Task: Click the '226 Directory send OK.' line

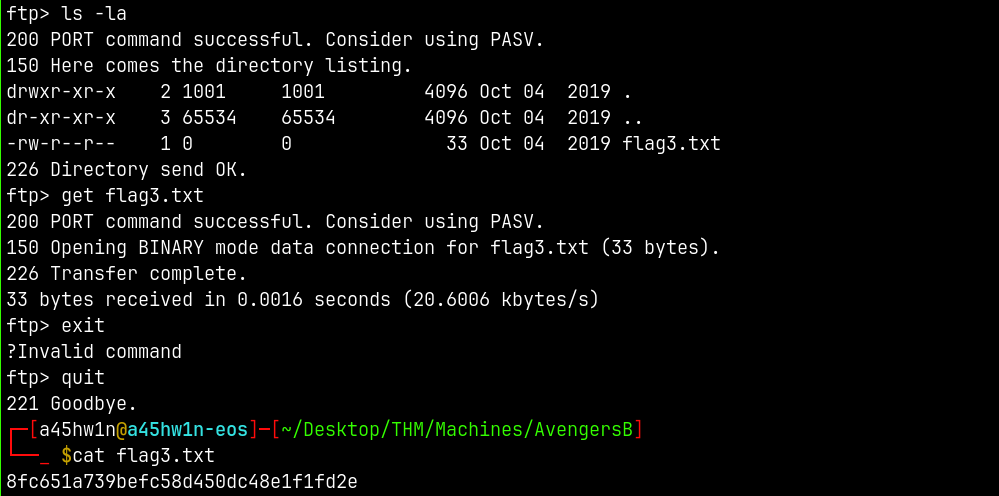Action: point(126,170)
